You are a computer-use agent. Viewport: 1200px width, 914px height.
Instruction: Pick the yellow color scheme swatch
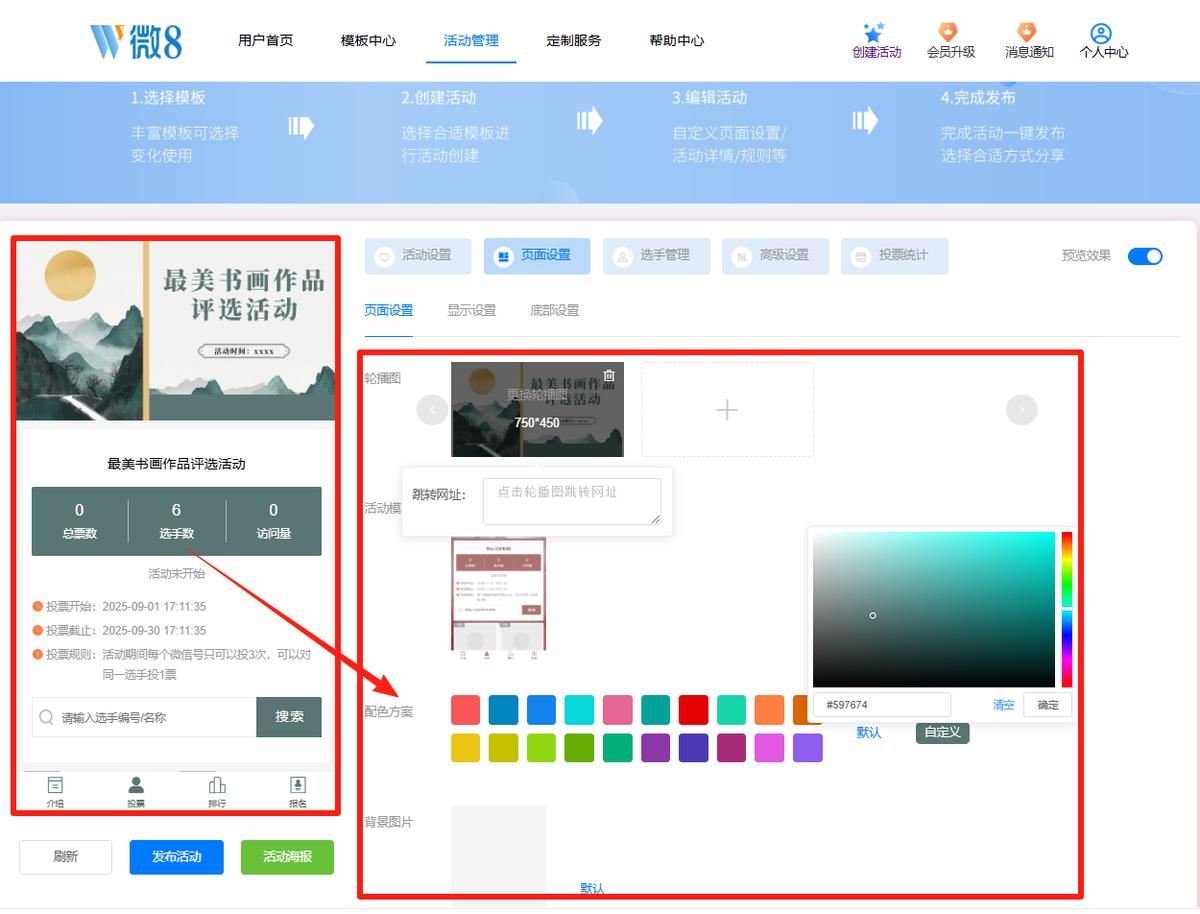466,748
